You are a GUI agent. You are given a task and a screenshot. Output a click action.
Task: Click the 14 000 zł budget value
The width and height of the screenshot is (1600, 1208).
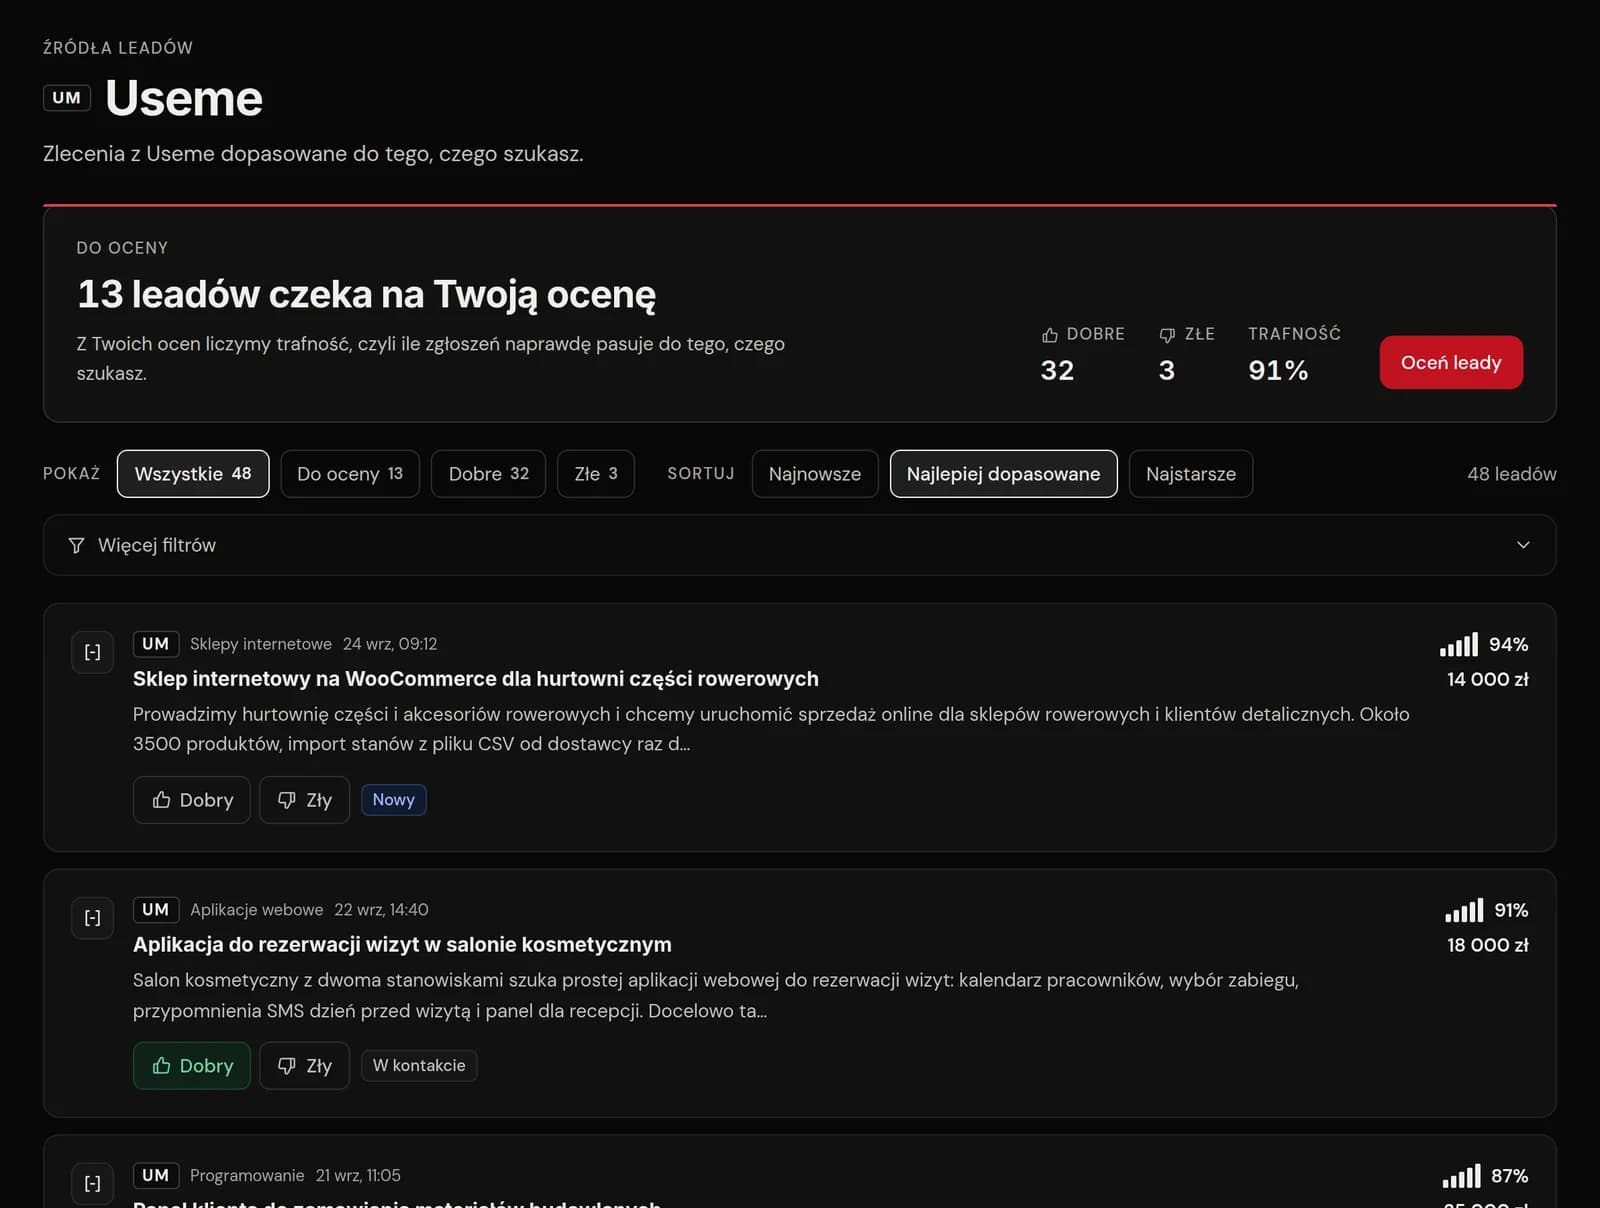[1487, 679]
